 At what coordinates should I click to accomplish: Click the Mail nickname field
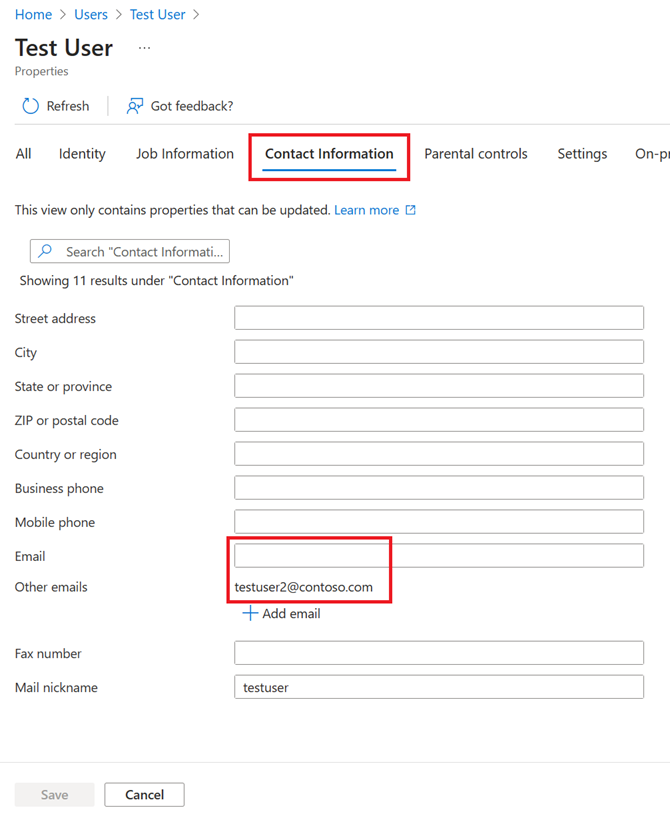(x=439, y=687)
